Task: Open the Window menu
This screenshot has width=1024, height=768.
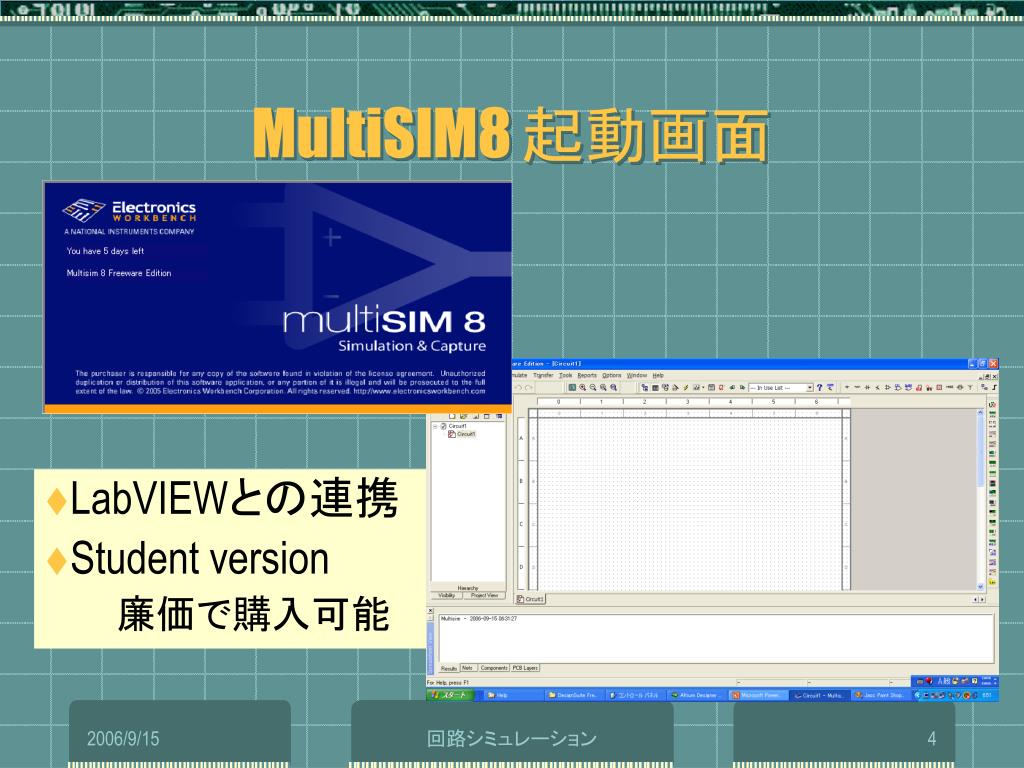Action: click(637, 376)
